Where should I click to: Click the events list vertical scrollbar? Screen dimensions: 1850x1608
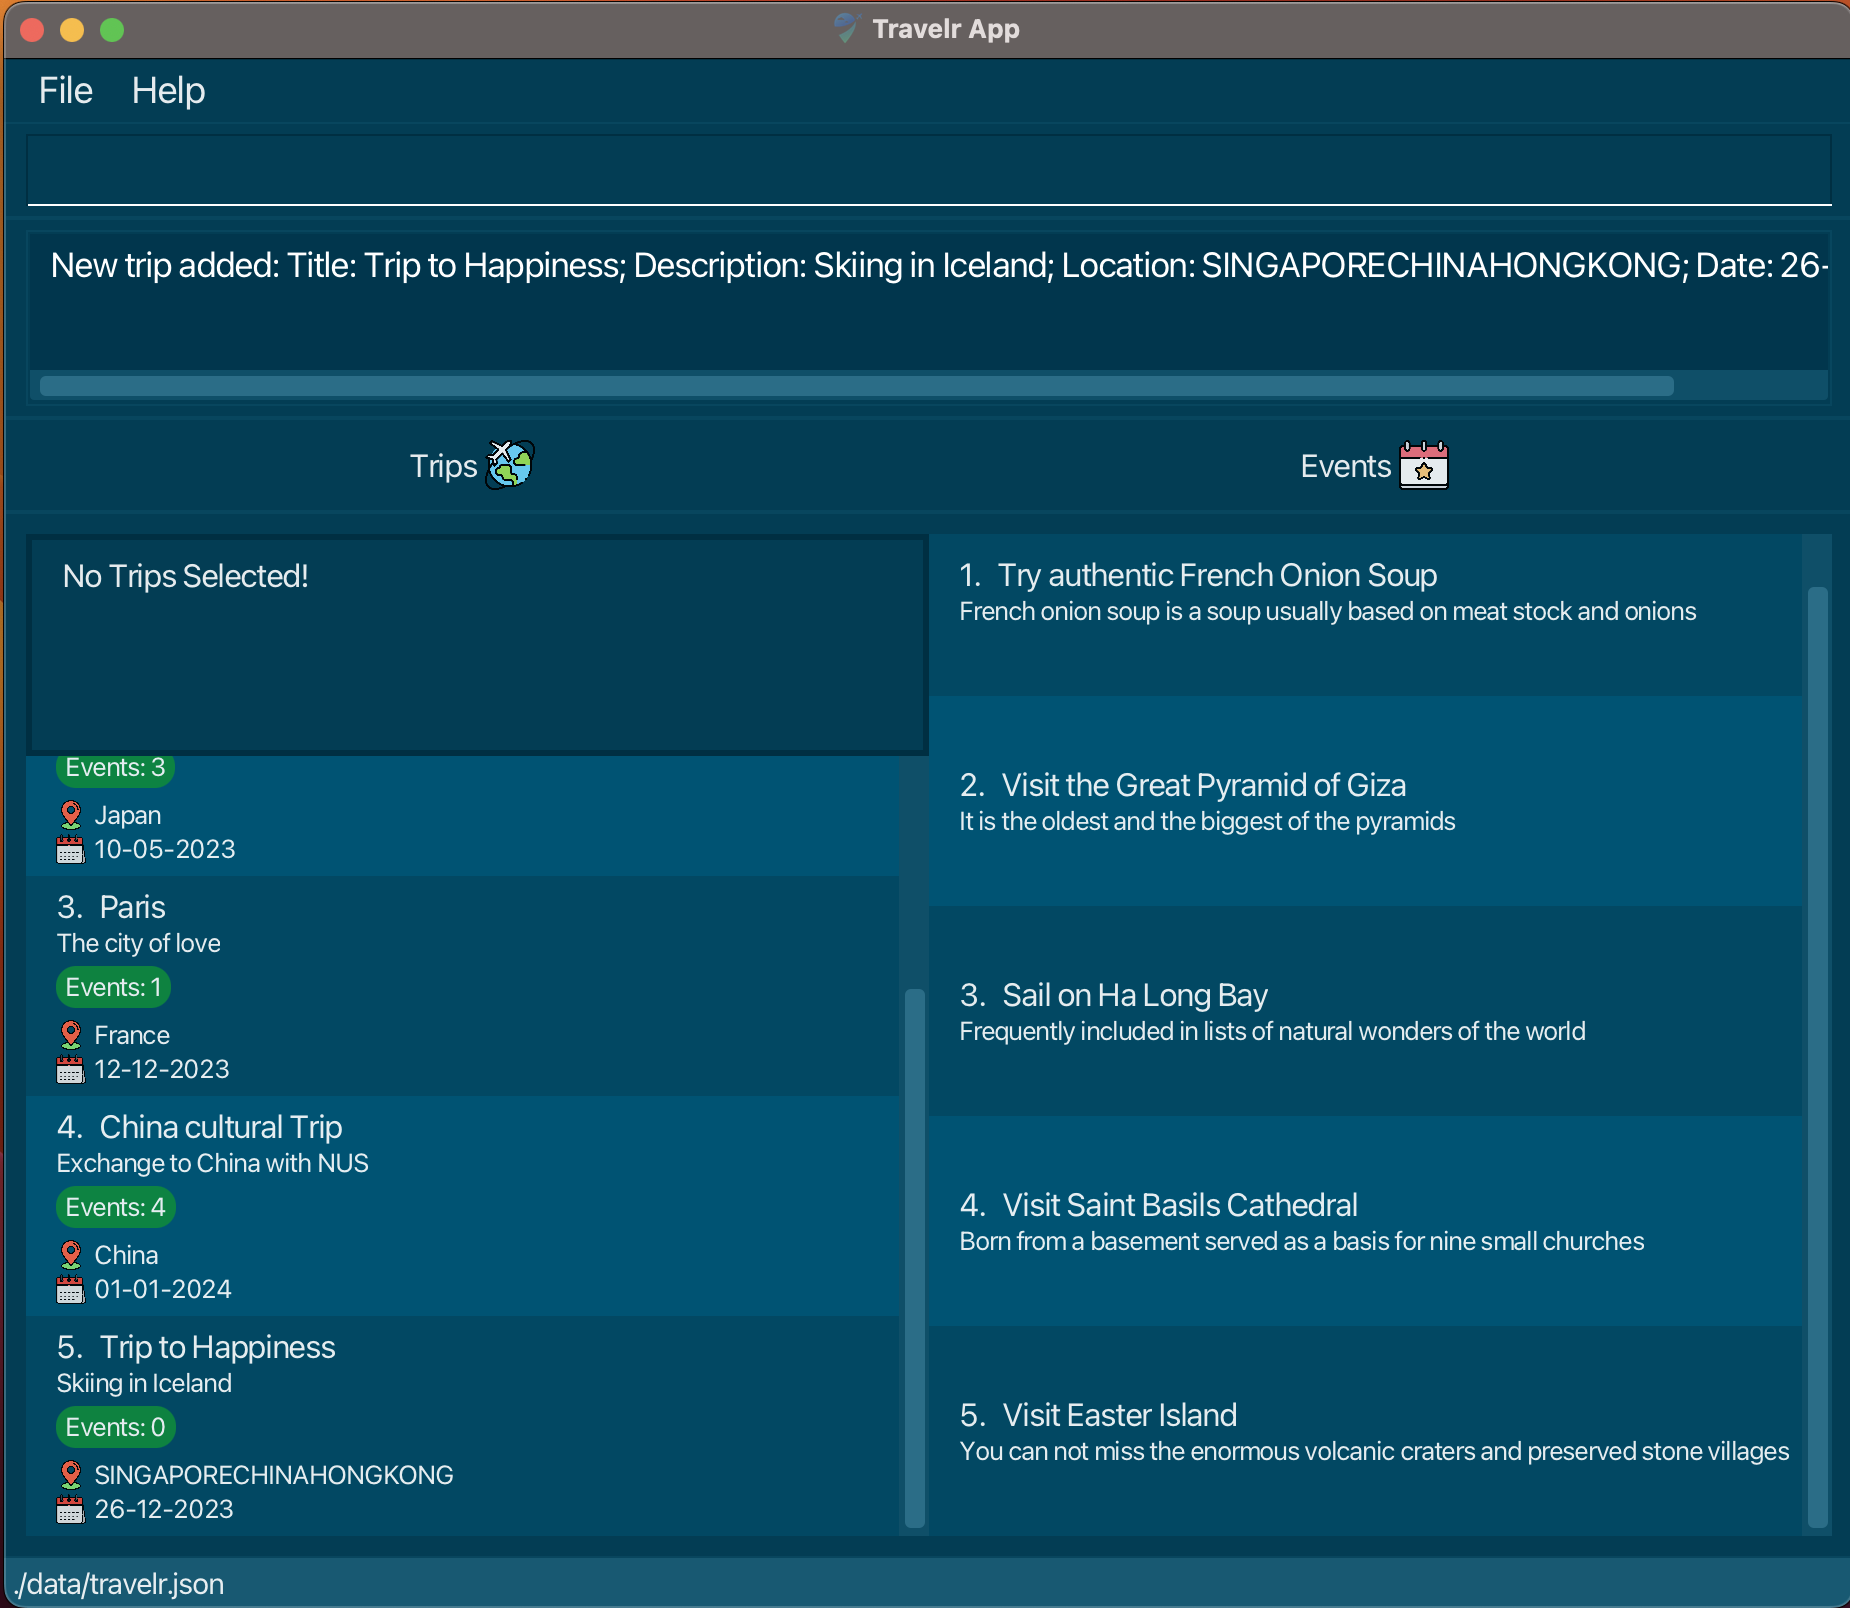(x=1817, y=1057)
